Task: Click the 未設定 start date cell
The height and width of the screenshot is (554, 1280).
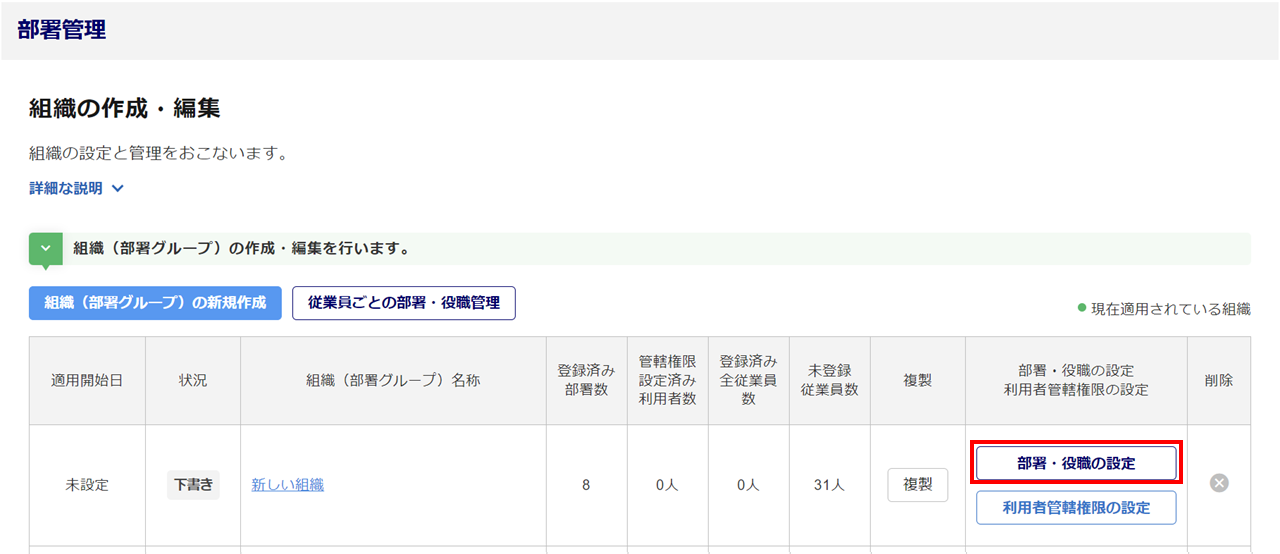Action: click(87, 485)
